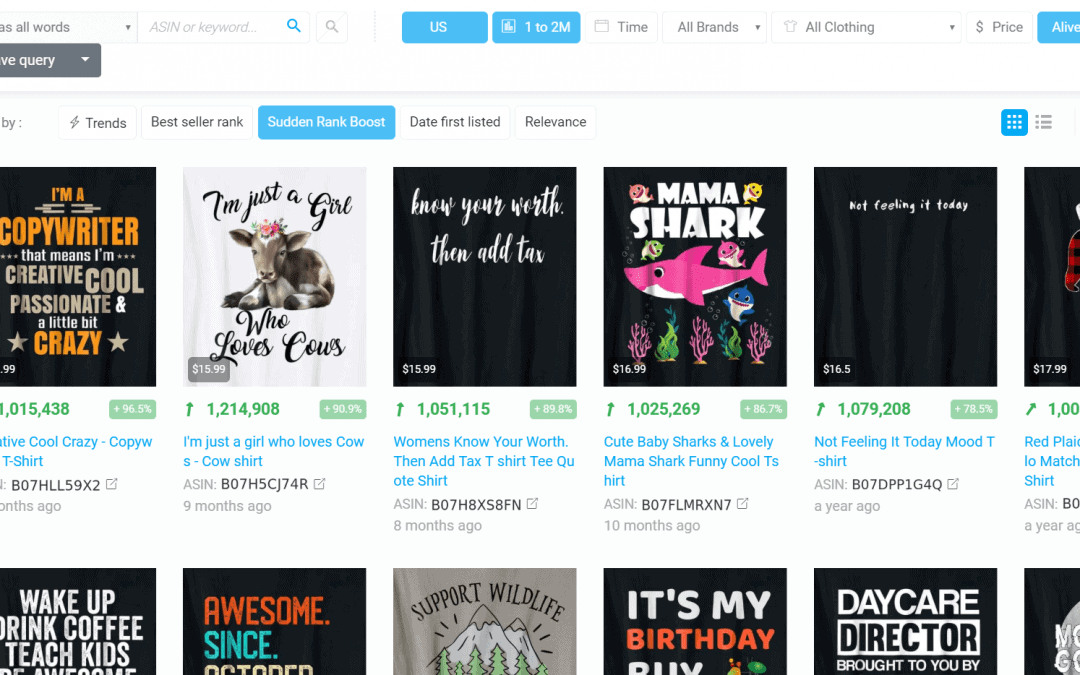Sort by Trends

pos(98,123)
